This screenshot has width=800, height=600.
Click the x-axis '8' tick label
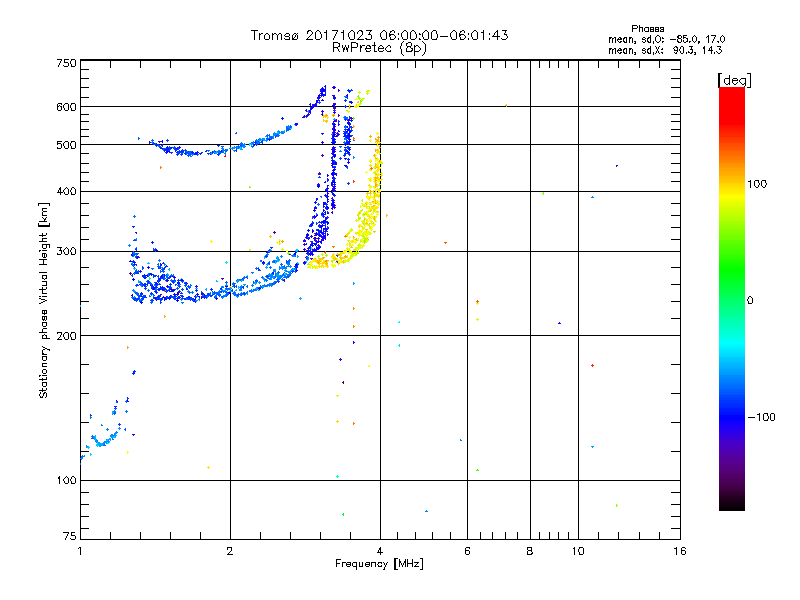530,551
